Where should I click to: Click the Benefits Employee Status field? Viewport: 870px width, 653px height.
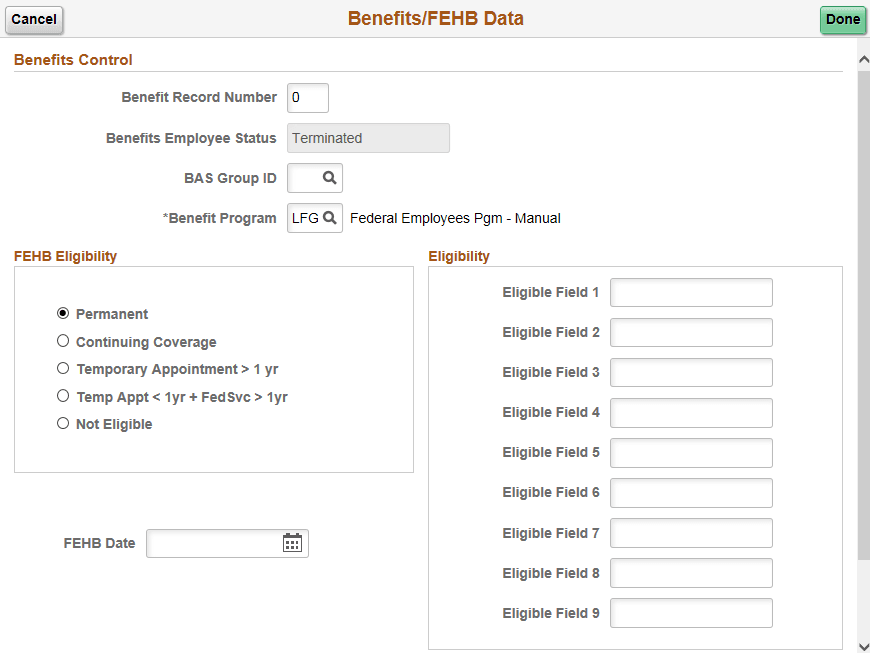tap(367, 137)
